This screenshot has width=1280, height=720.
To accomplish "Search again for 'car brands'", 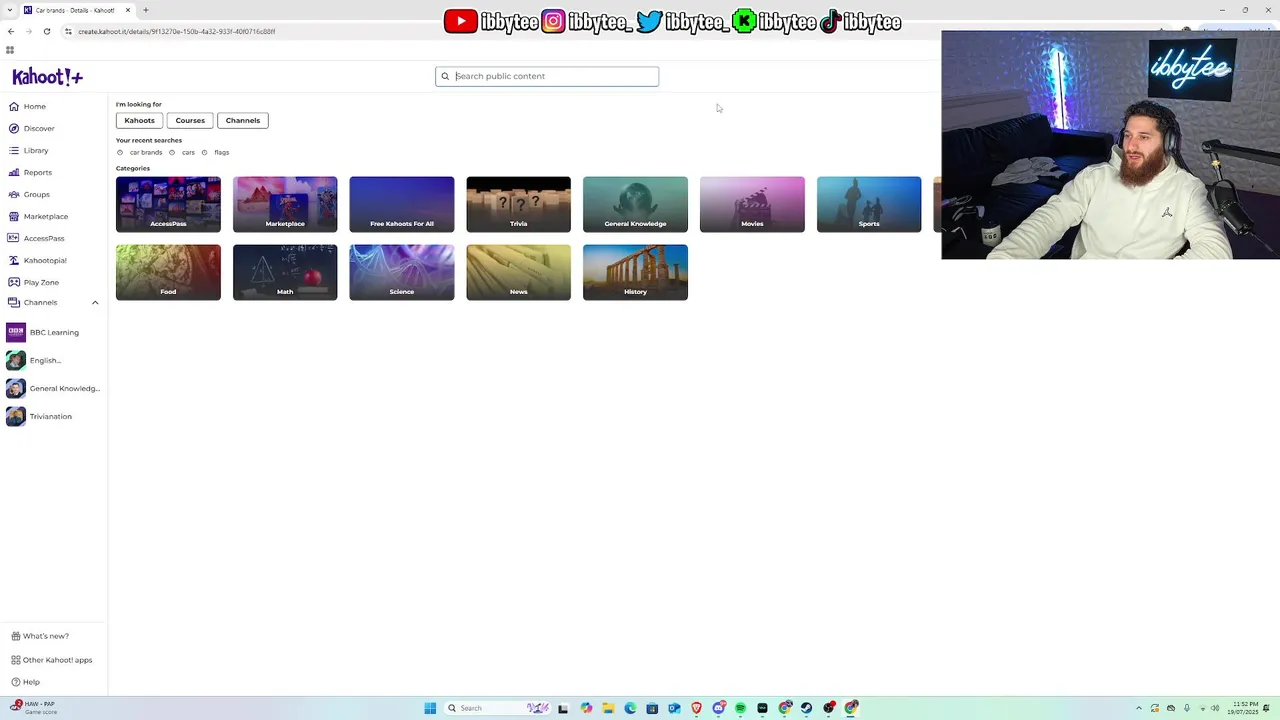I will point(145,152).
